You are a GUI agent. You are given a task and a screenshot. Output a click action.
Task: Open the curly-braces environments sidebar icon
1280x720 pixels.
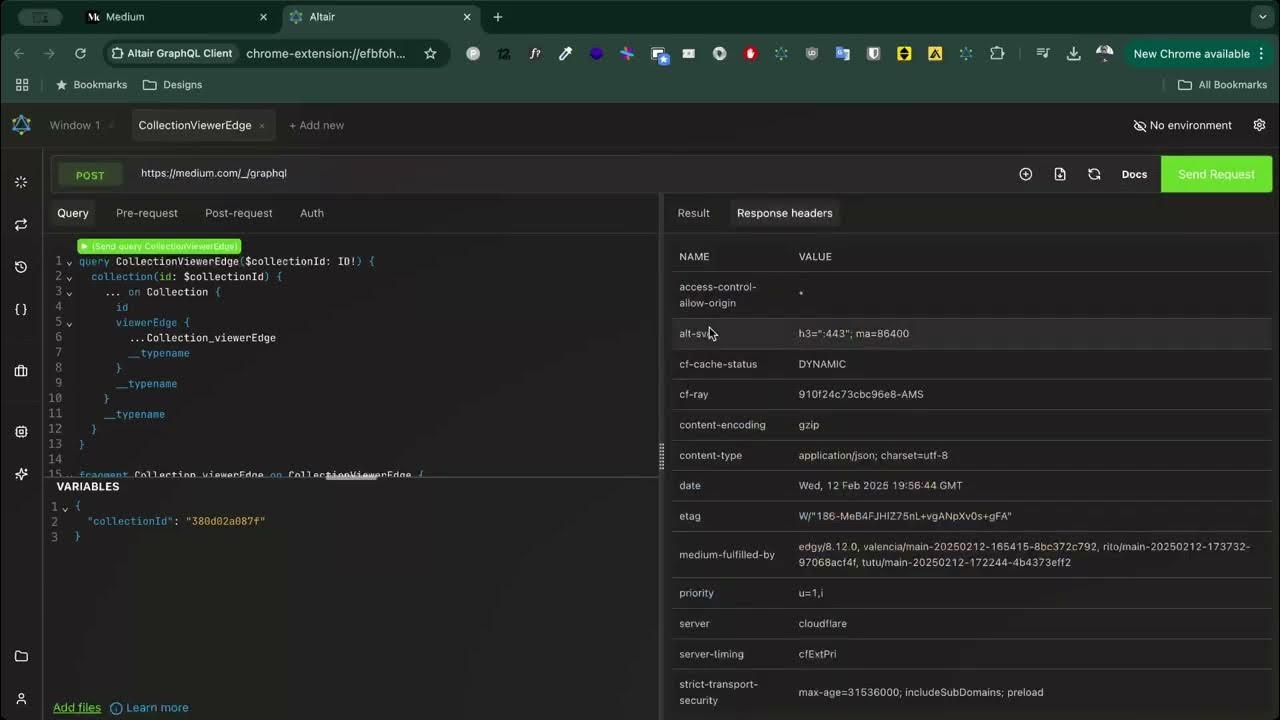click(x=21, y=310)
